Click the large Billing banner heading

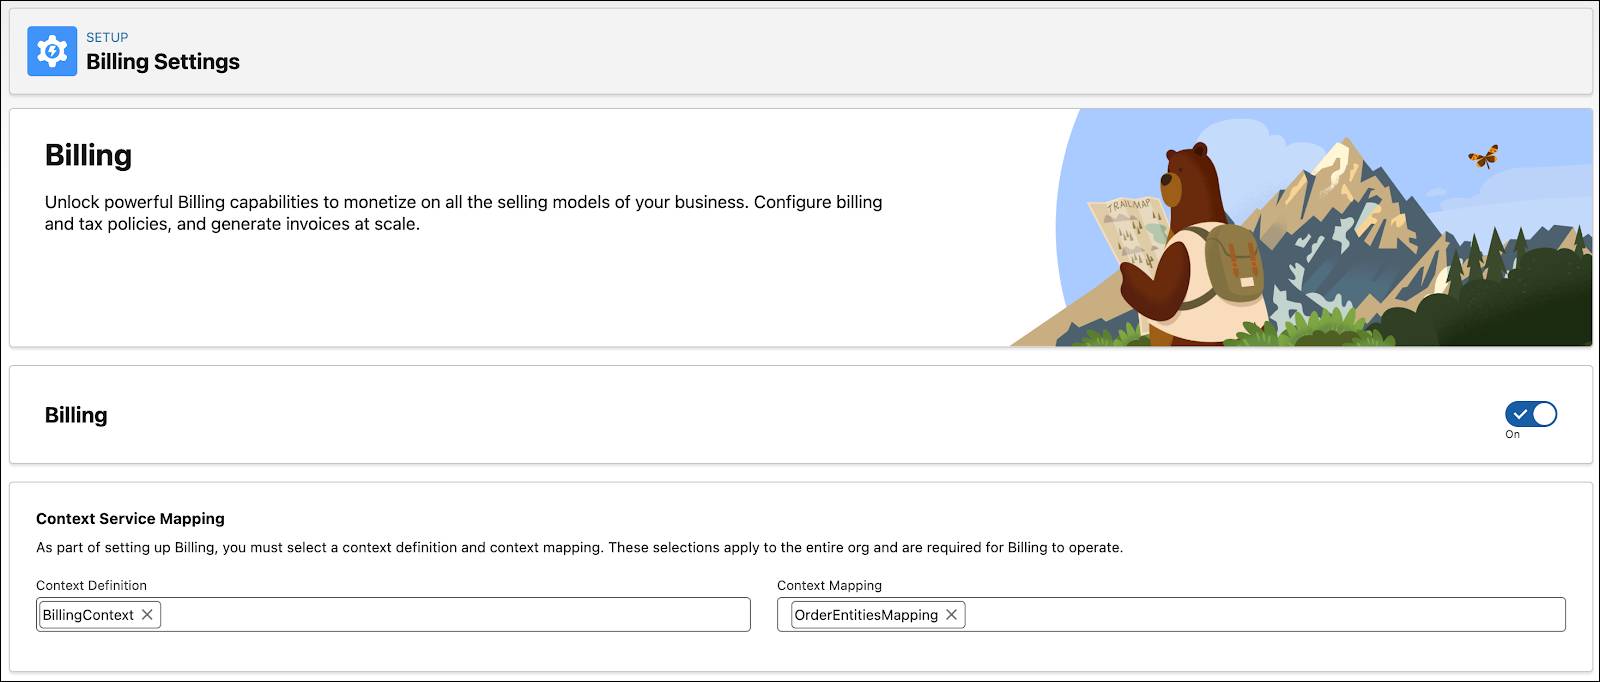(88, 155)
